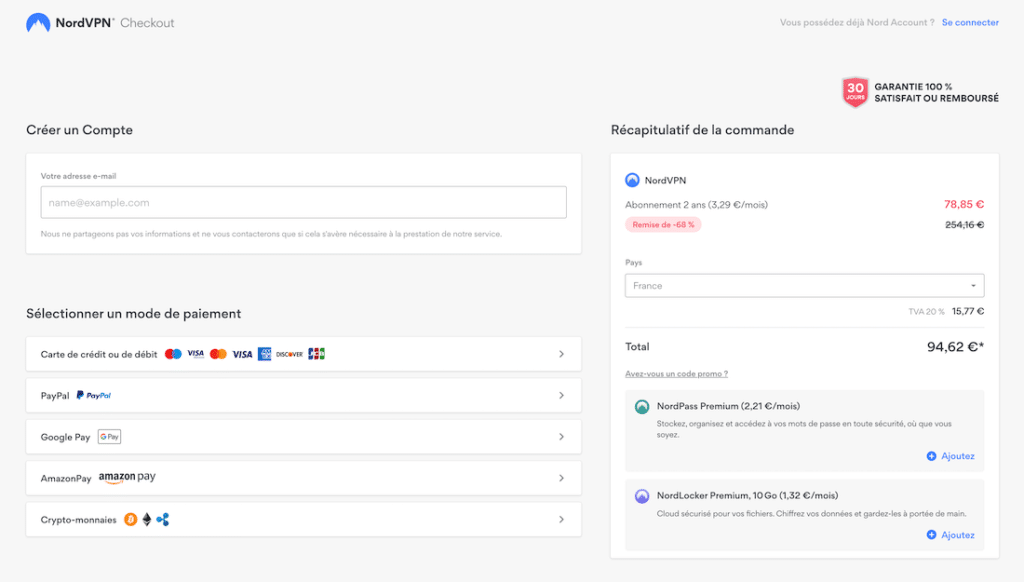This screenshot has height=582, width=1024.
Task: Expand the credit or debit card option
Action: click(x=561, y=354)
